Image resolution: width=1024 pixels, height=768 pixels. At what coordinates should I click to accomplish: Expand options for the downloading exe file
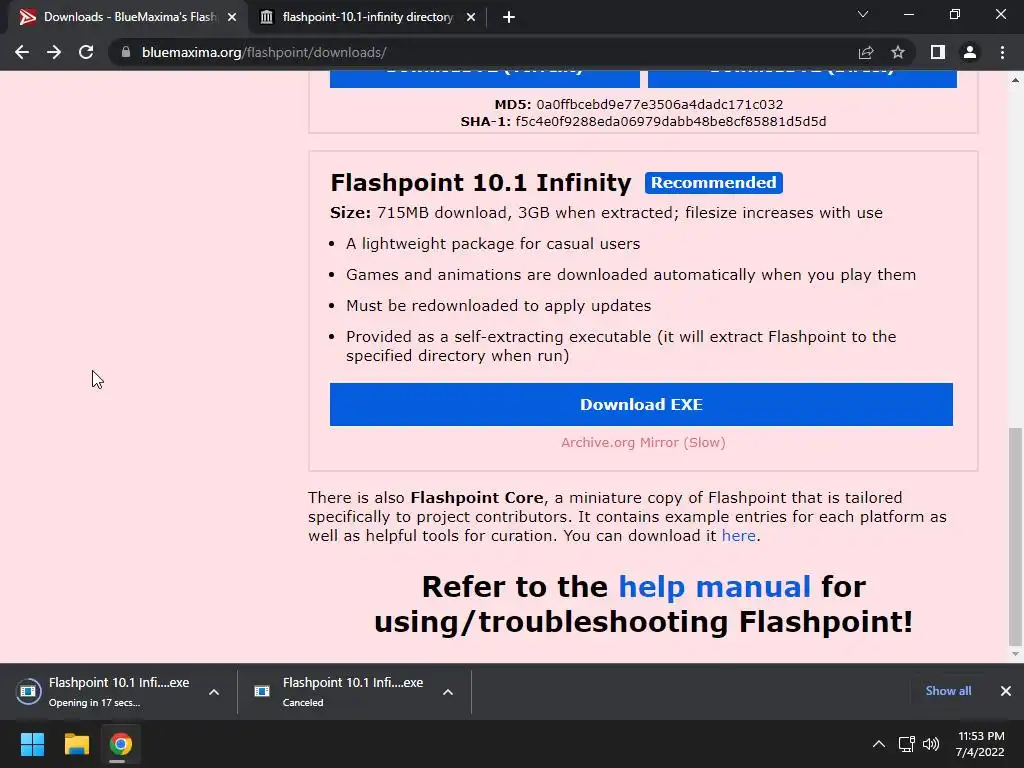pyautogui.click(x=214, y=692)
